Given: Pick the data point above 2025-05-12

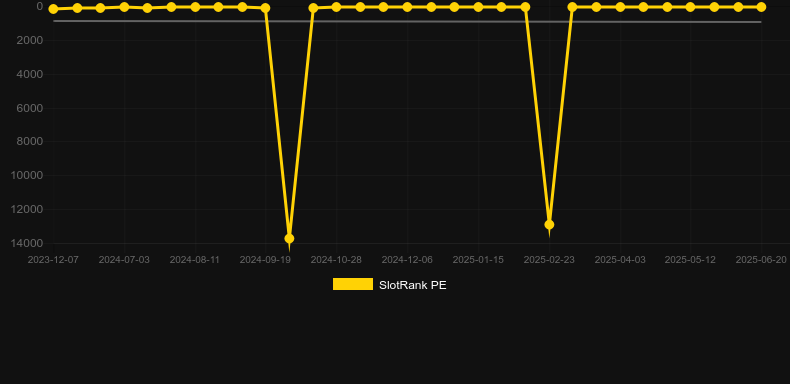Looking at the screenshot, I should pyautogui.click(x=690, y=7).
